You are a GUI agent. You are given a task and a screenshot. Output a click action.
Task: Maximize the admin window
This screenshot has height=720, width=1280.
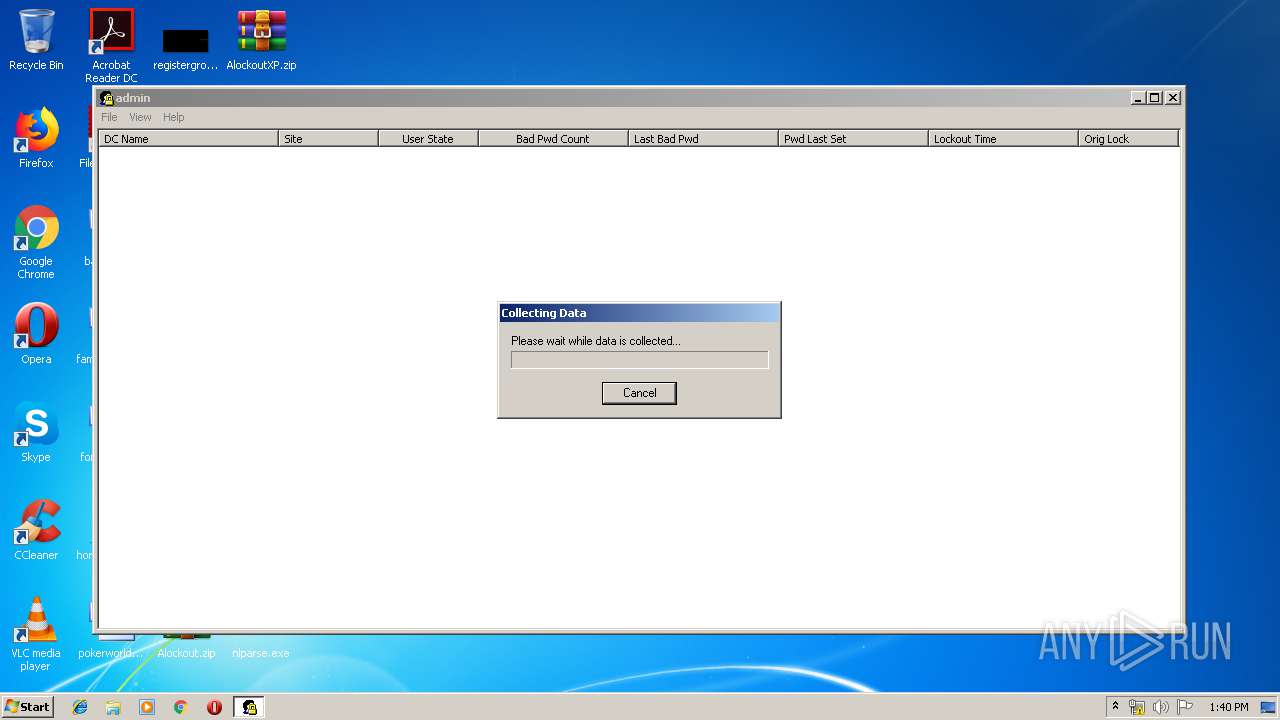tap(1155, 98)
